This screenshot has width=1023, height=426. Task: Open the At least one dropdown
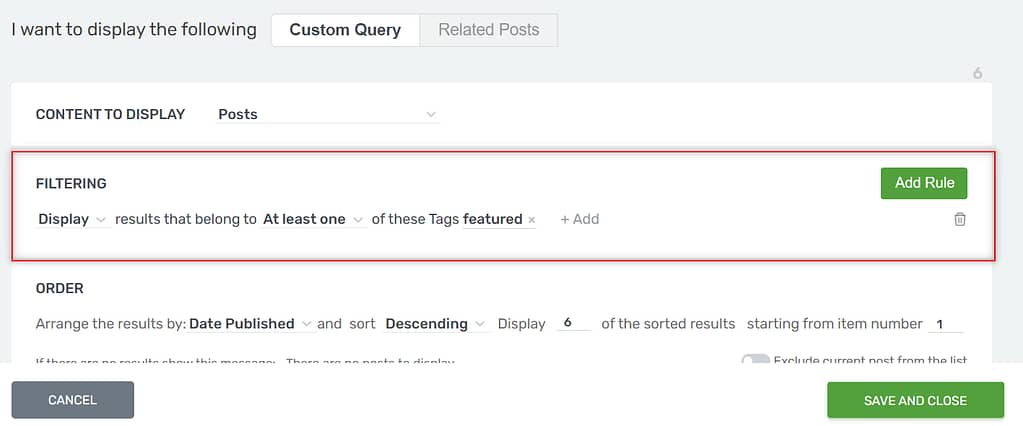click(x=313, y=220)
